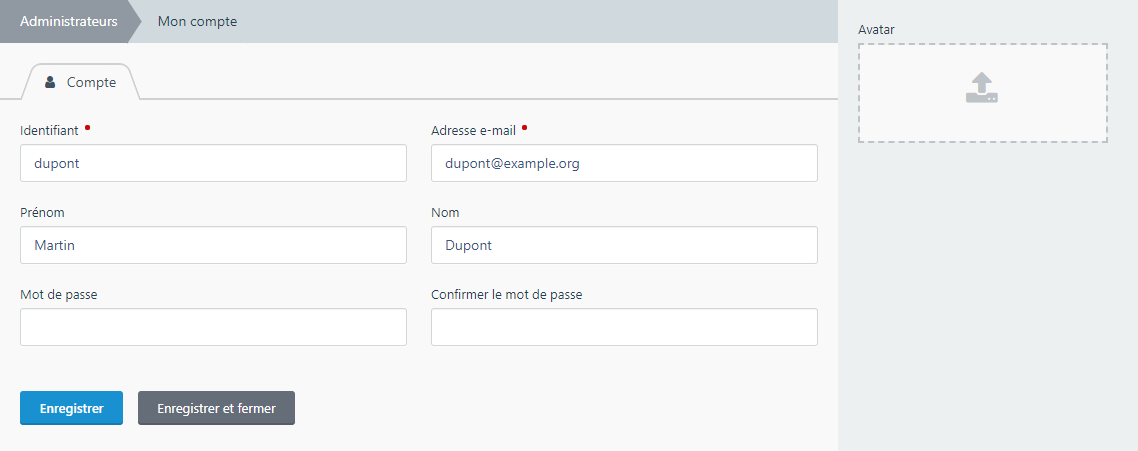Go to the Administrateurs breadcrumb
1138x451 pixels.
tap(68, 21)
